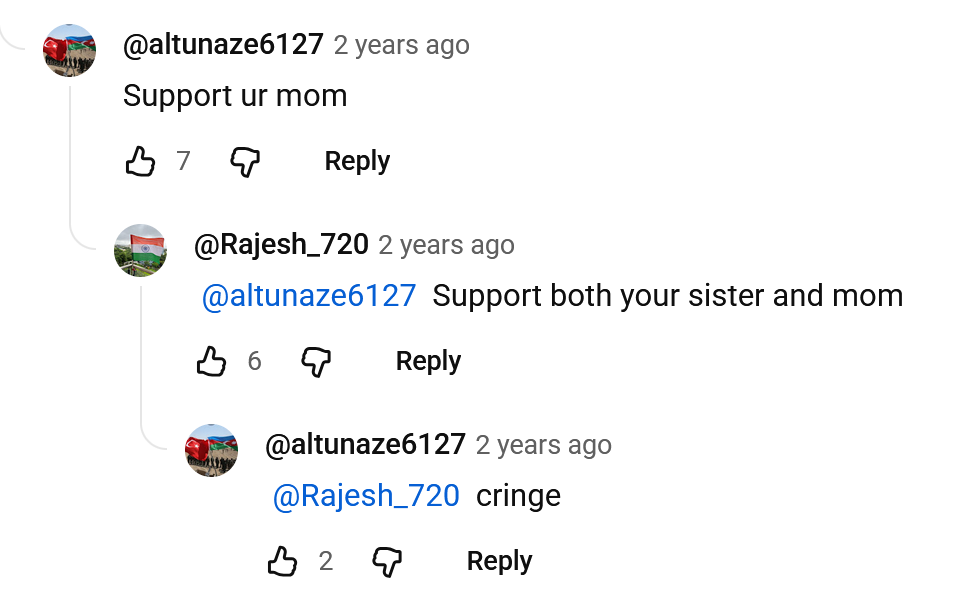Open altunaze6127 avatar on top comment
The width and height of the screenshot is (958, 610).
tap(69, 50)
